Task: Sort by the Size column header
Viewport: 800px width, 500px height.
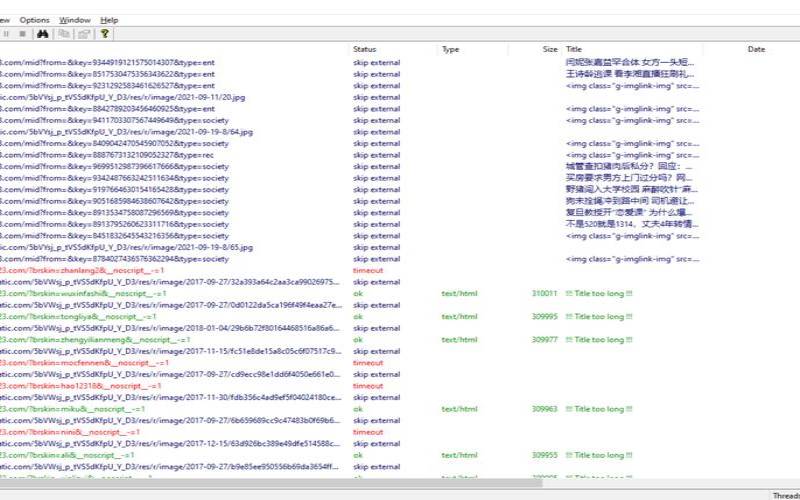Action: pos(550,49)
